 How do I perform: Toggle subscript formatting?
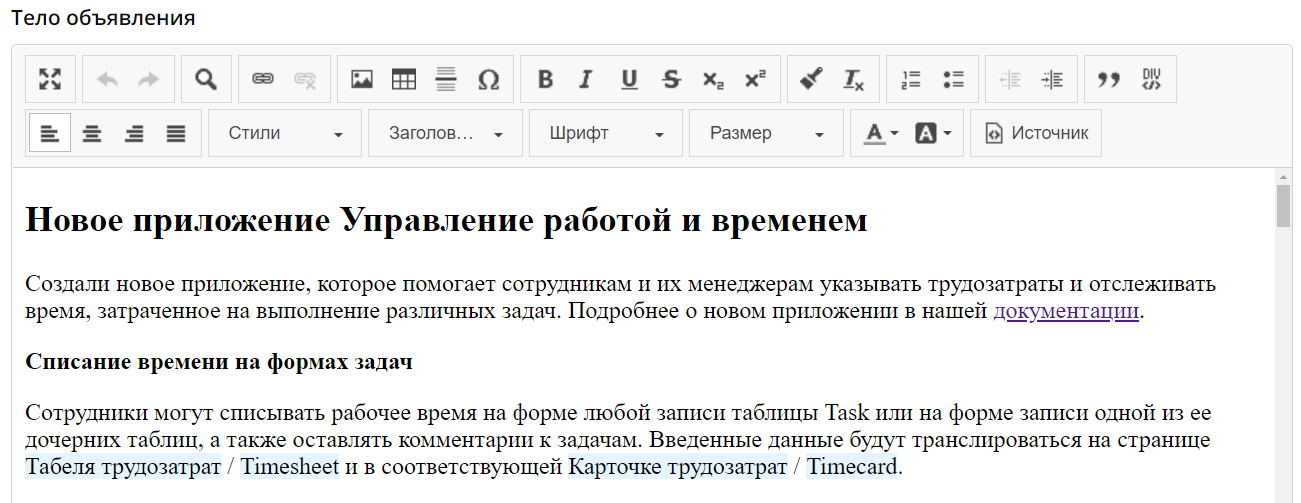pos(713,80)
